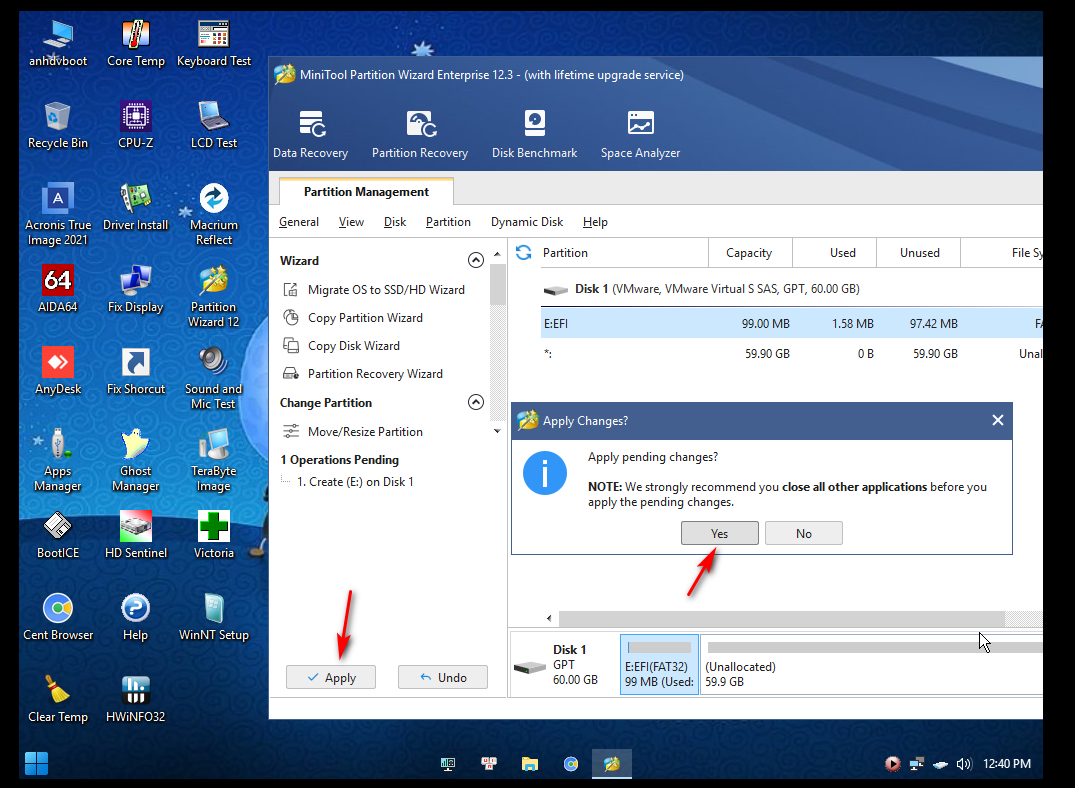Open anhdvboot desktop icon

pyautogui.click(x=58, y=43)
